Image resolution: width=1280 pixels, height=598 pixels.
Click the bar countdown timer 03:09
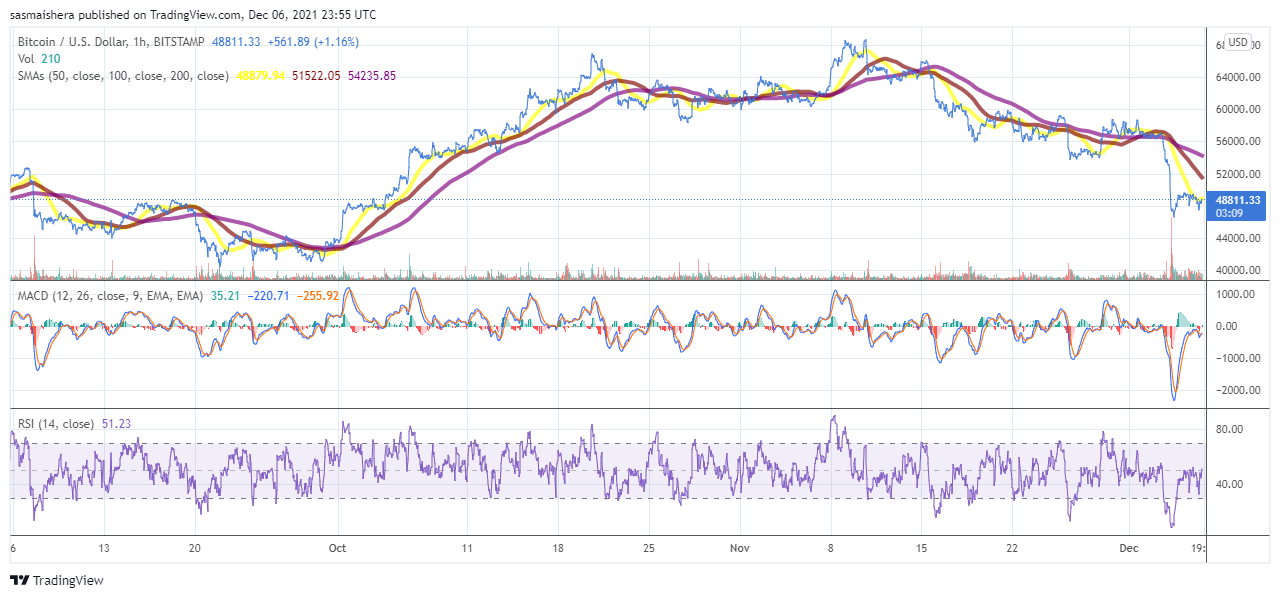click(x=1229, y=213)
